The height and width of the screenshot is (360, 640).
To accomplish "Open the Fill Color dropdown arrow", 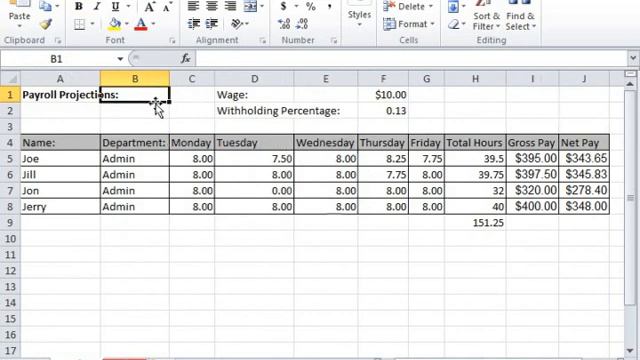I will (x=127, y=24).
